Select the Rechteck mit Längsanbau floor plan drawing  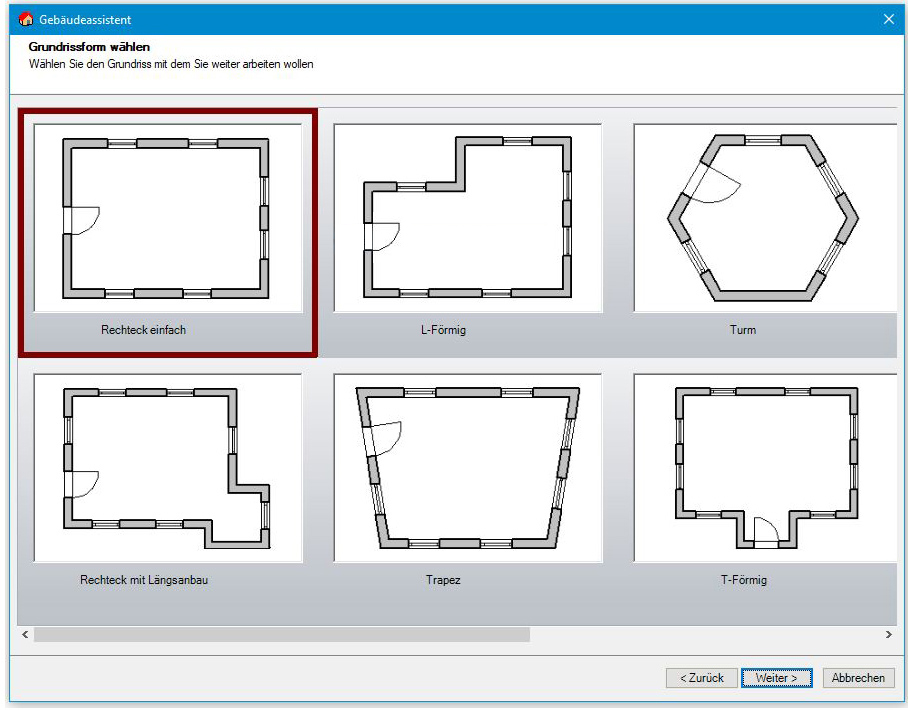167,468
